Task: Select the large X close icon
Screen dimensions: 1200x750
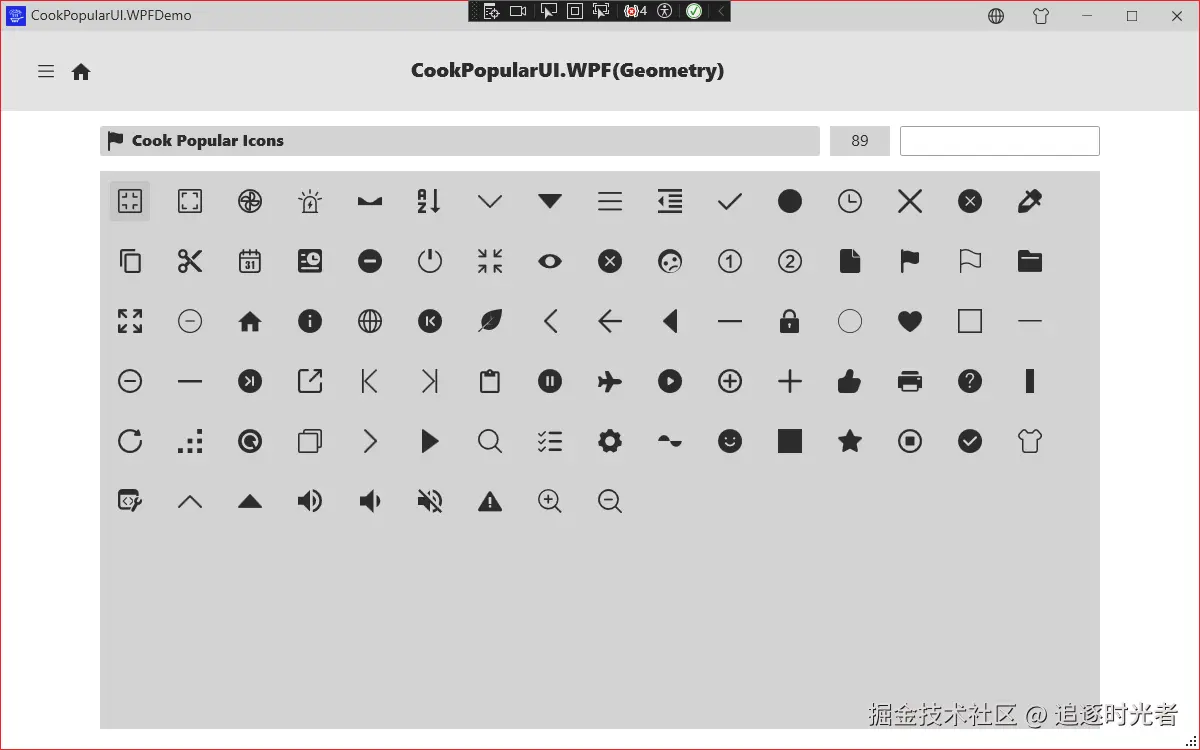Action: (910, 201)
